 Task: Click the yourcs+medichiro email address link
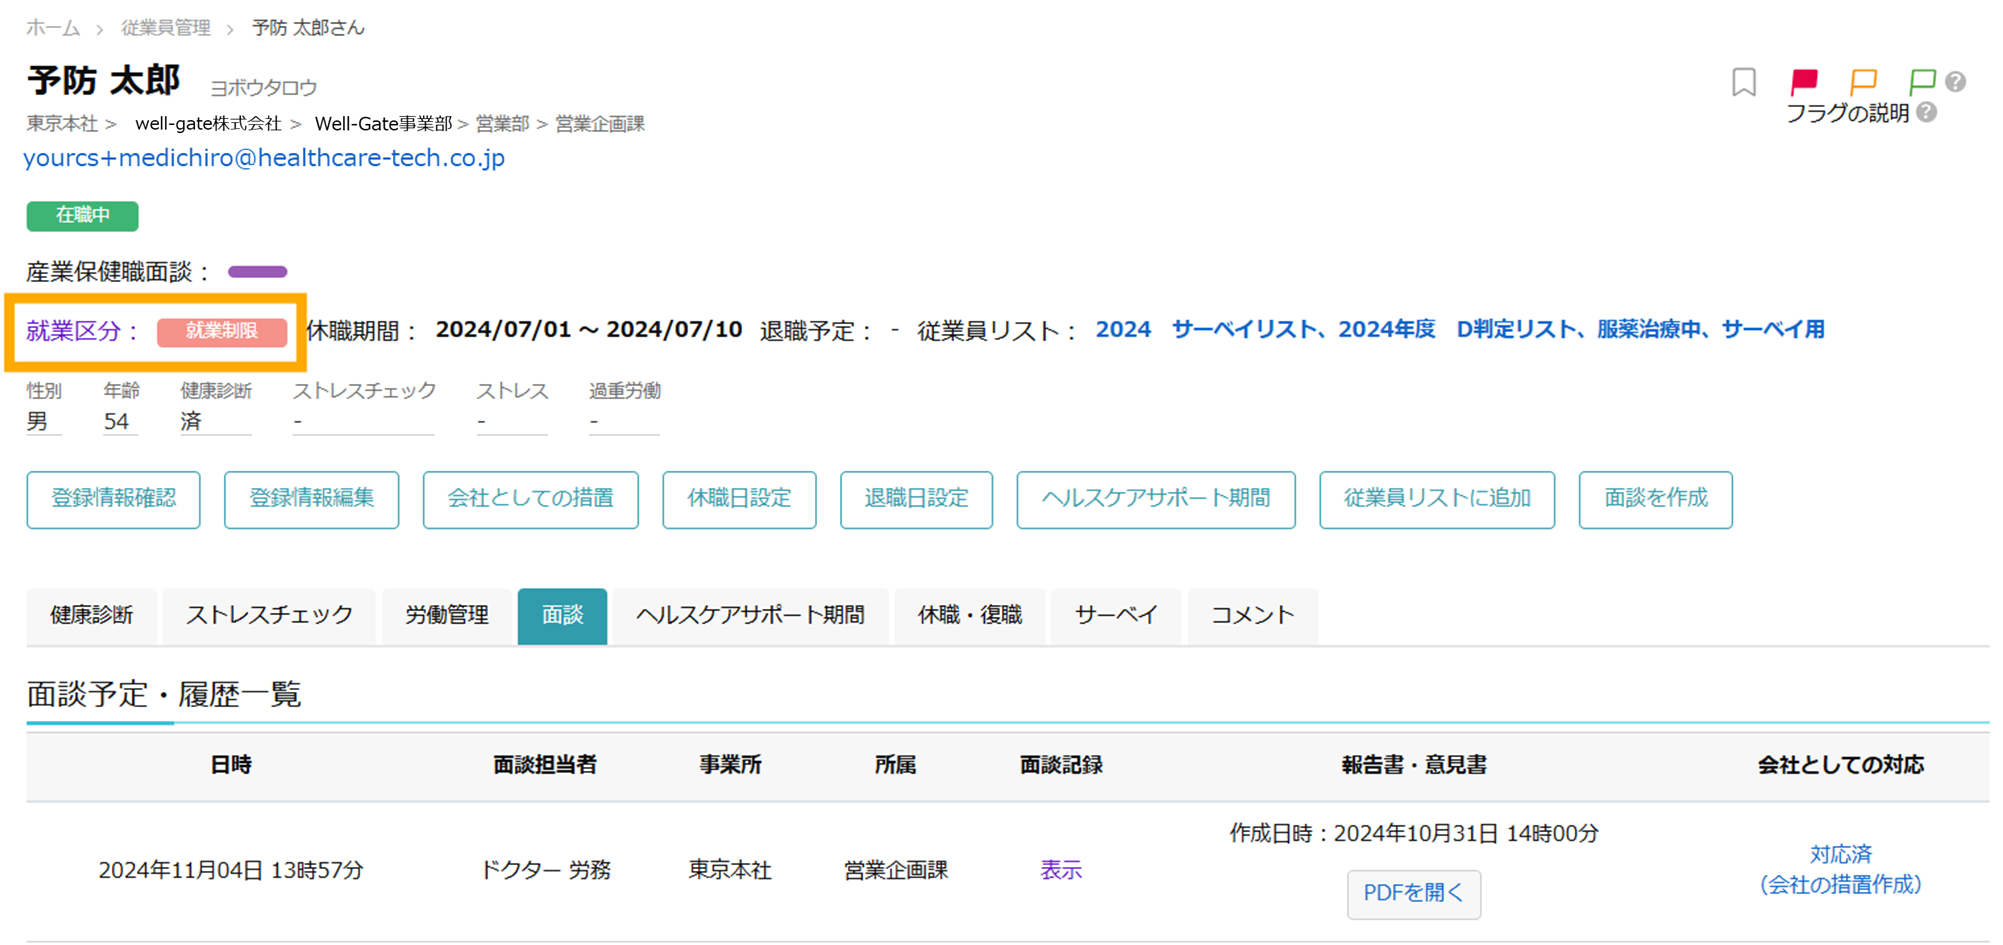264,158
